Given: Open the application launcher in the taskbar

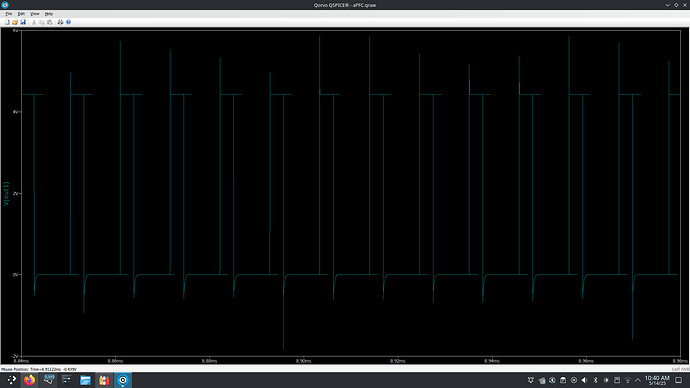Looking at the screenshot, I should (x=11, y=380).
